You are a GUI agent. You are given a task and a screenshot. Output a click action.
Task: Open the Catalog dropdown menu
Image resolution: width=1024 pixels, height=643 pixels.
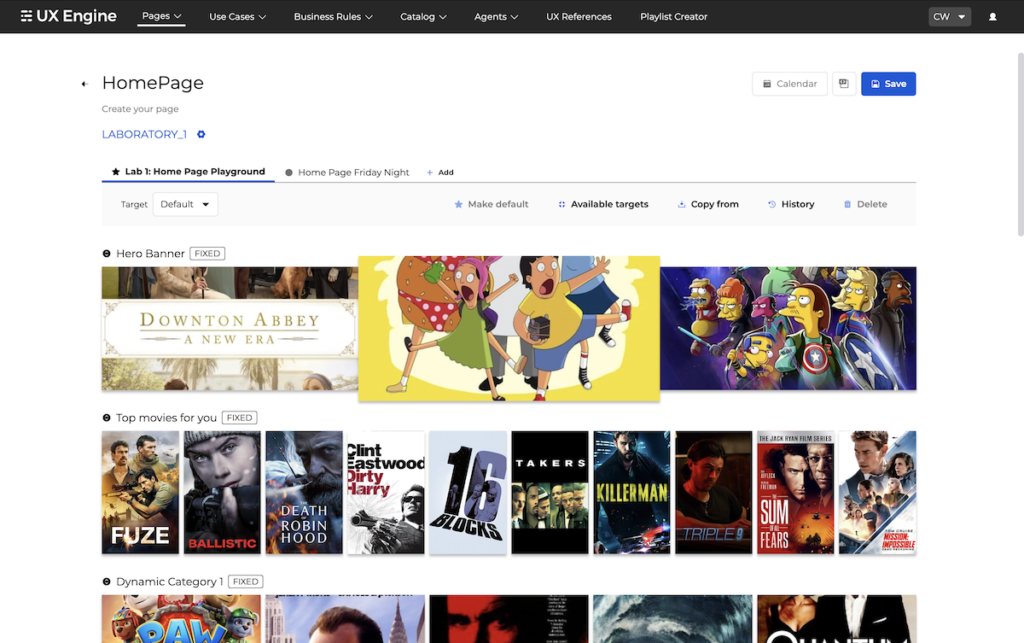point(423,17)
